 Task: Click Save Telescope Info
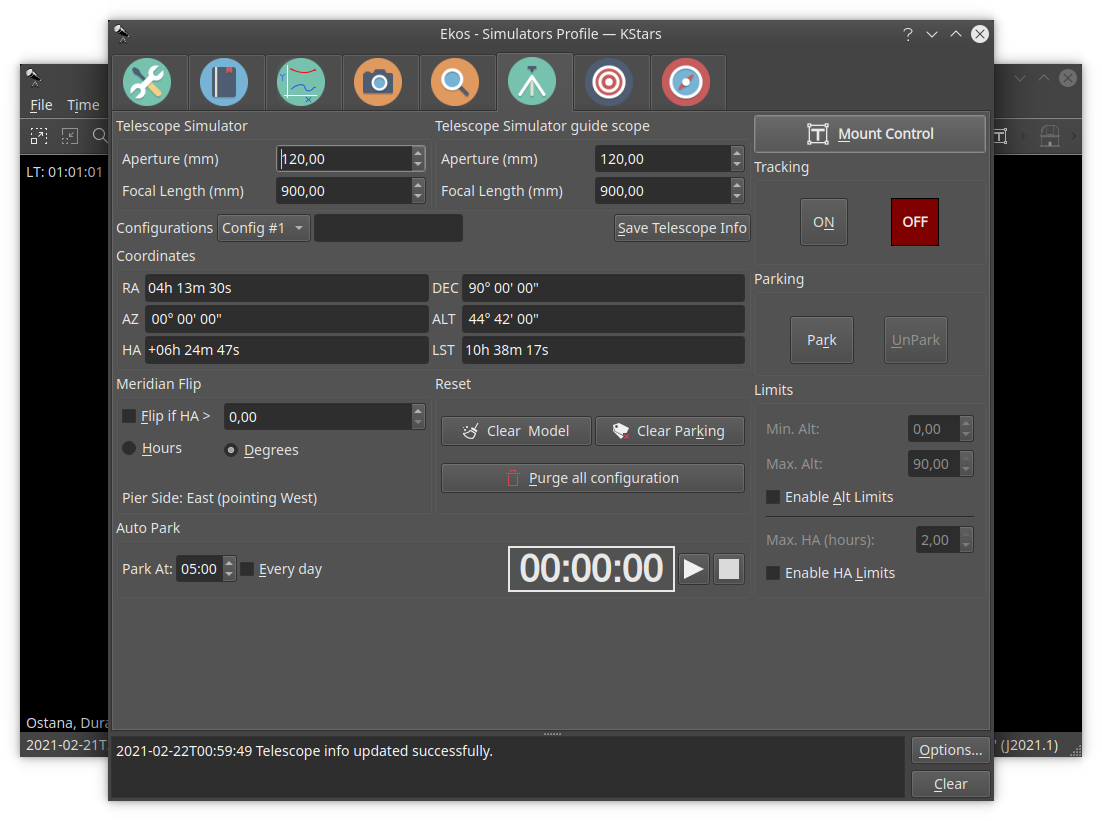[682, 228]
